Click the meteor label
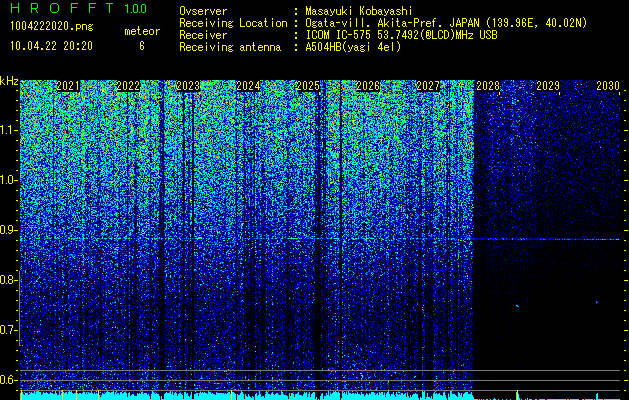This screenshot has height=400, width=629. (x=142, y=31)
